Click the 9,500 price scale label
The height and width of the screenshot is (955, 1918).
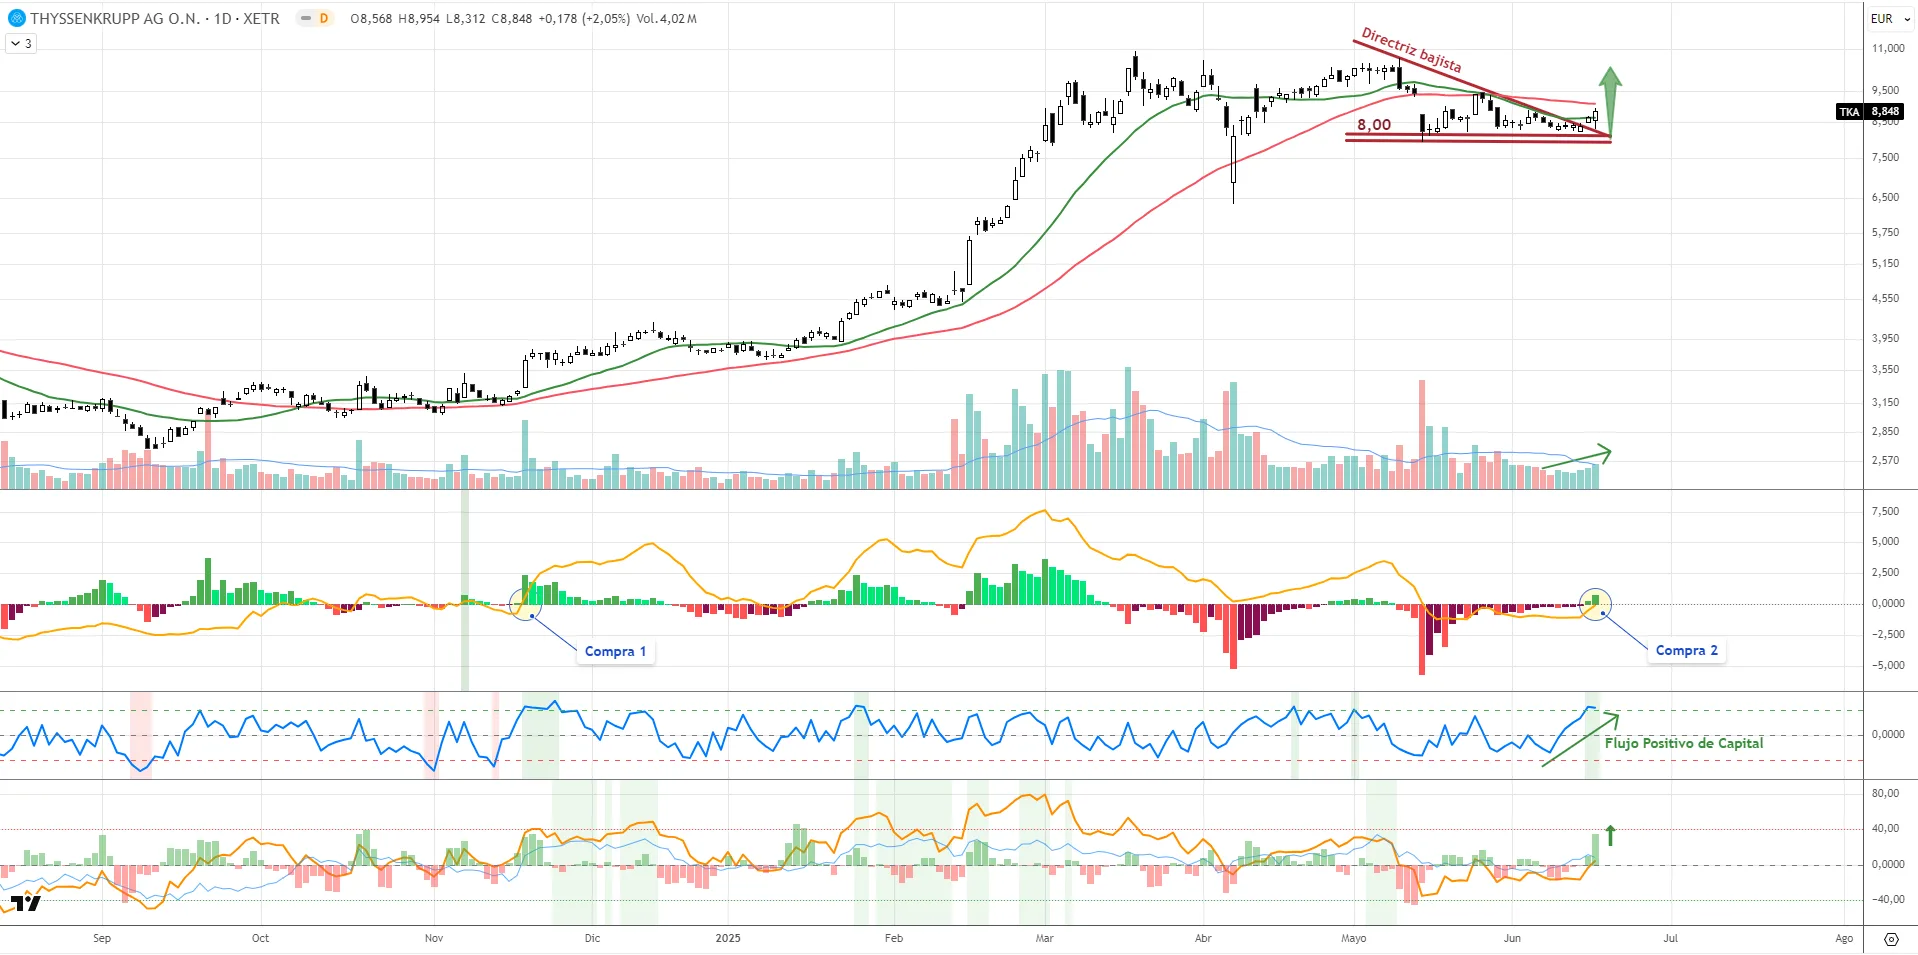[x=1885, y=90]
